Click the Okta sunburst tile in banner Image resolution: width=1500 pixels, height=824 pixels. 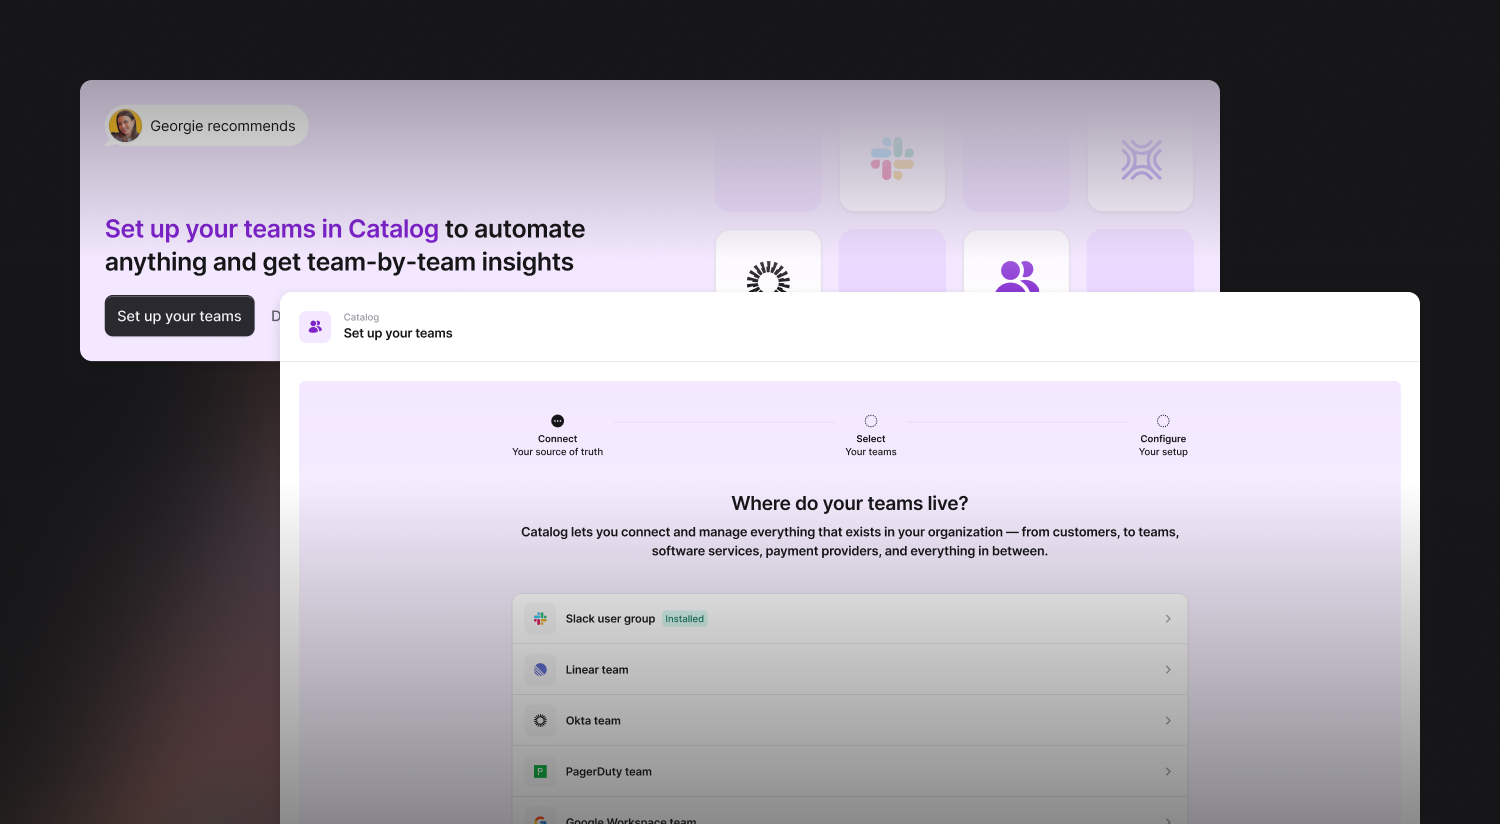tap(768, 262)
